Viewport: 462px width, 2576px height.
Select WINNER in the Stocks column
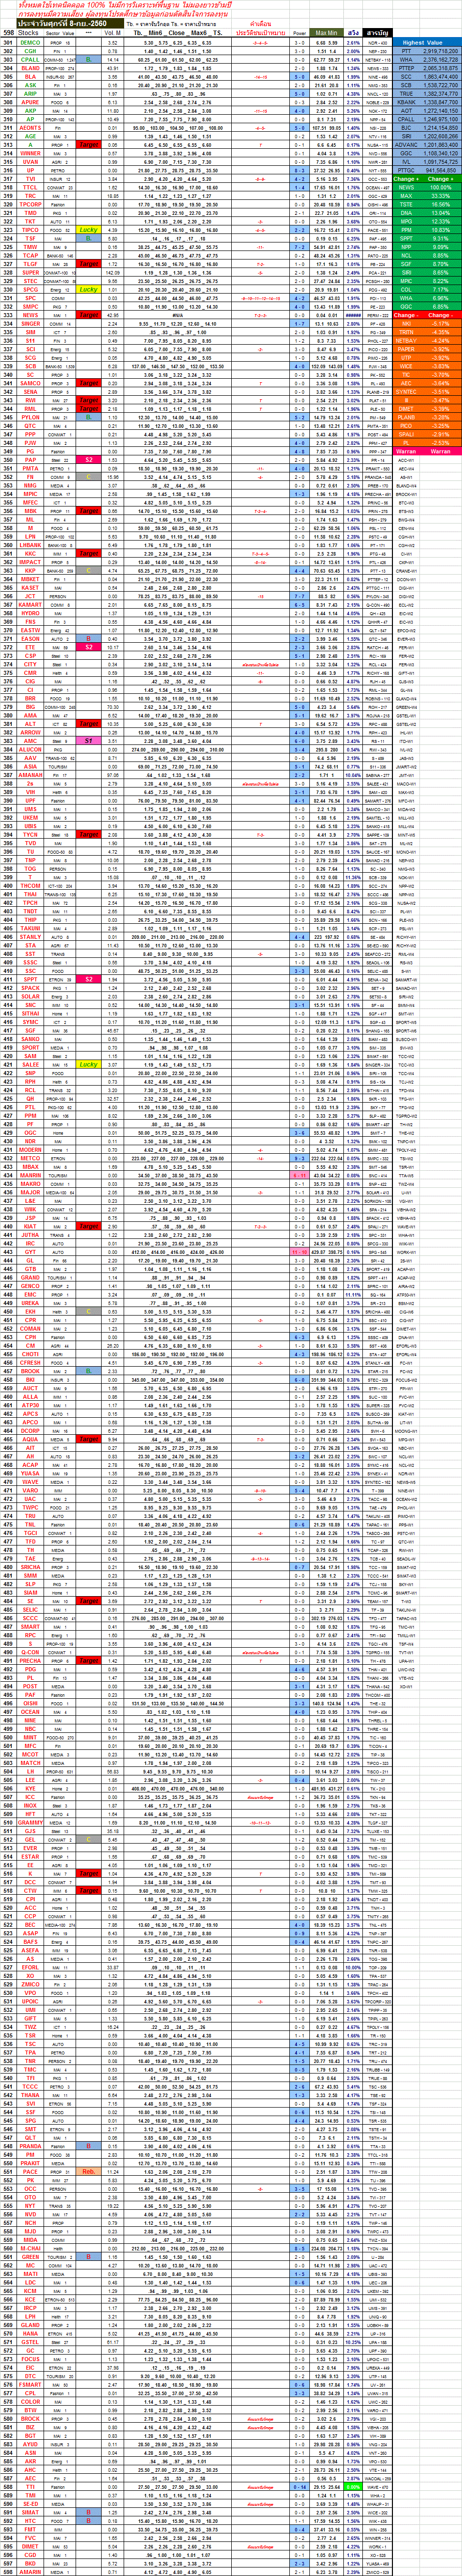[x=30, y=153]
